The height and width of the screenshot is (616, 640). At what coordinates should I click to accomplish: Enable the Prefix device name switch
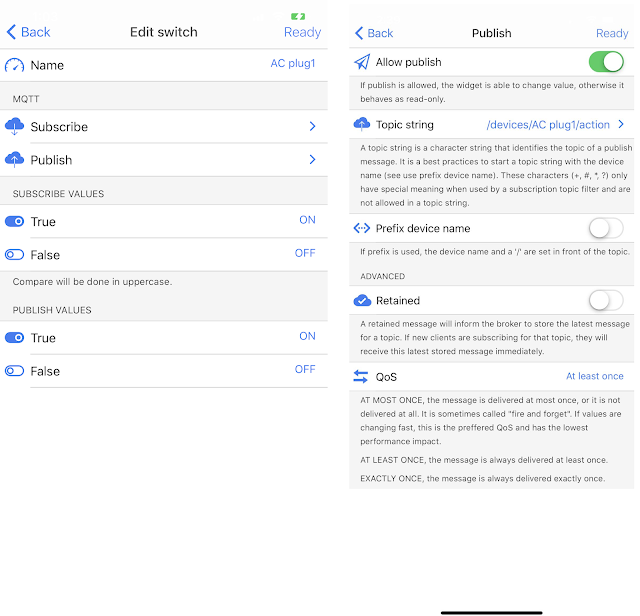(x=606, y=228)
